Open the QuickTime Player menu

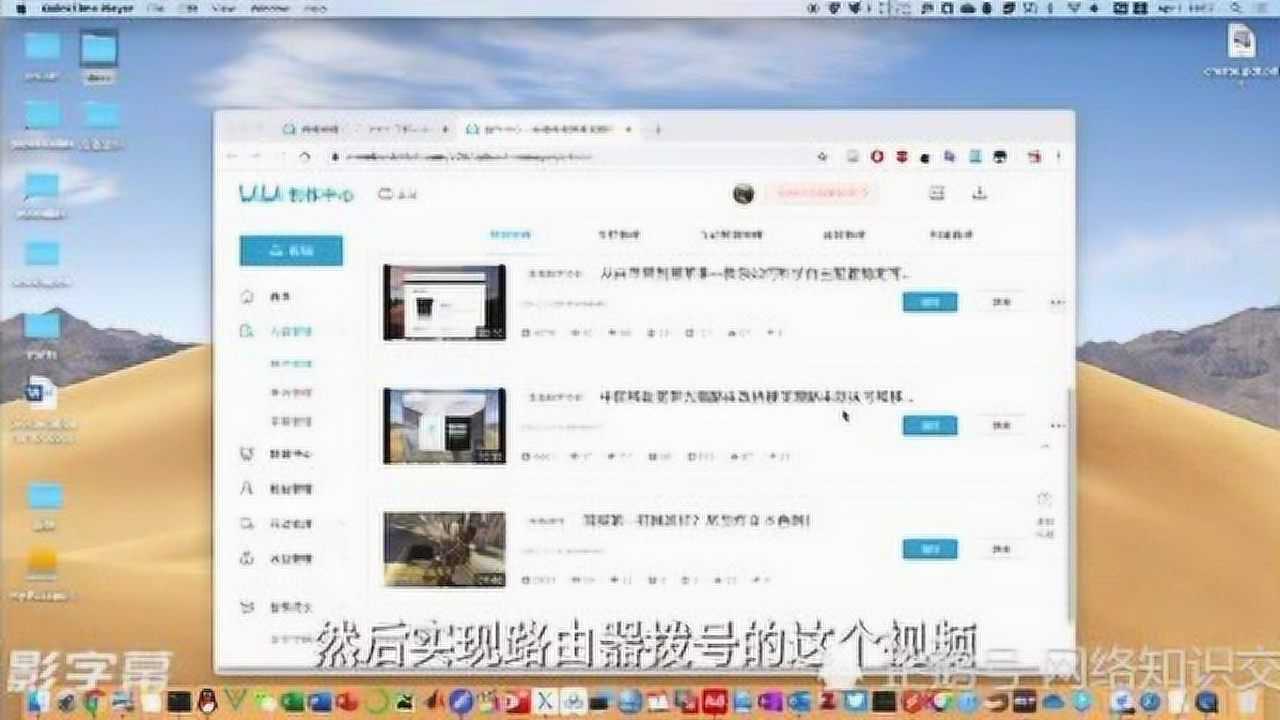pyautogui.click(x=85, y=8)
